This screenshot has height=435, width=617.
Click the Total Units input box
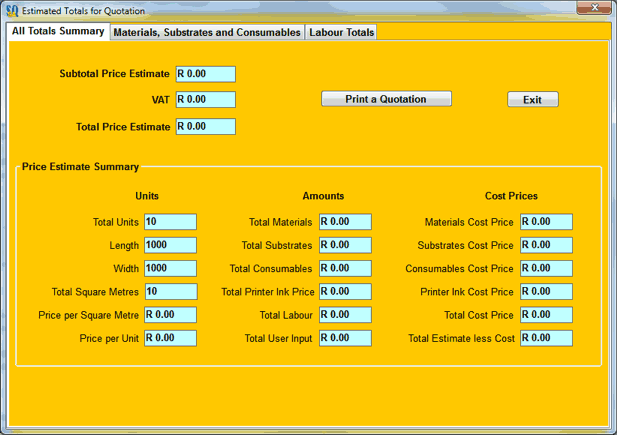tap(170, 222)
